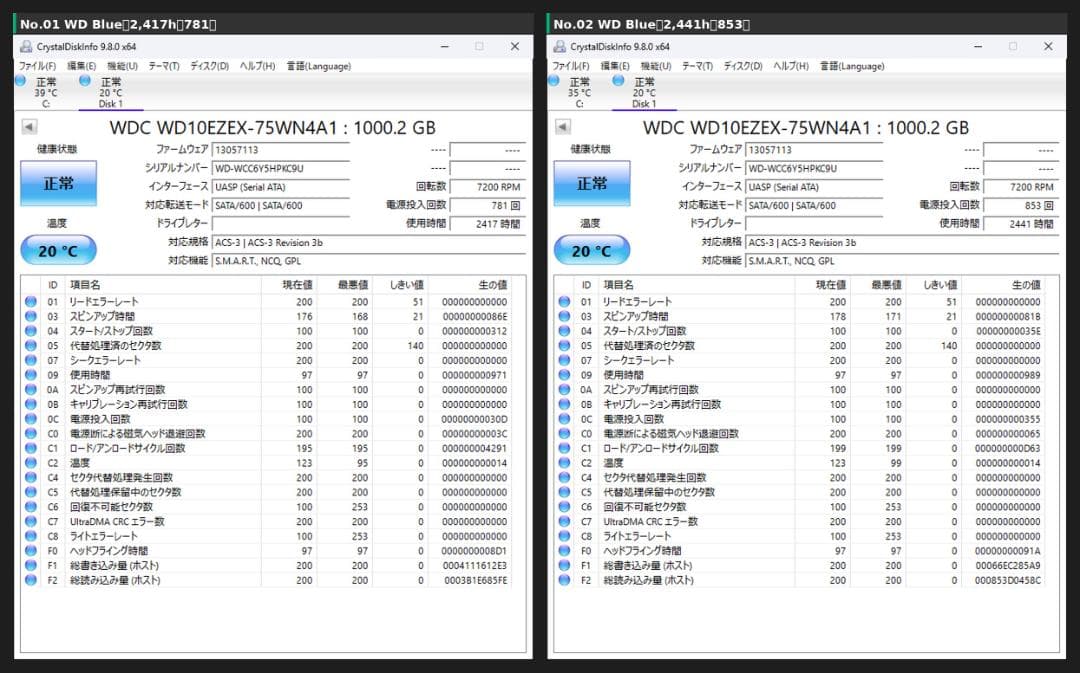The height and width of the screenshot is (673, 1080).
Task: Click status icon for F2 総読み込み量 left window
Action: pos(31,580)
